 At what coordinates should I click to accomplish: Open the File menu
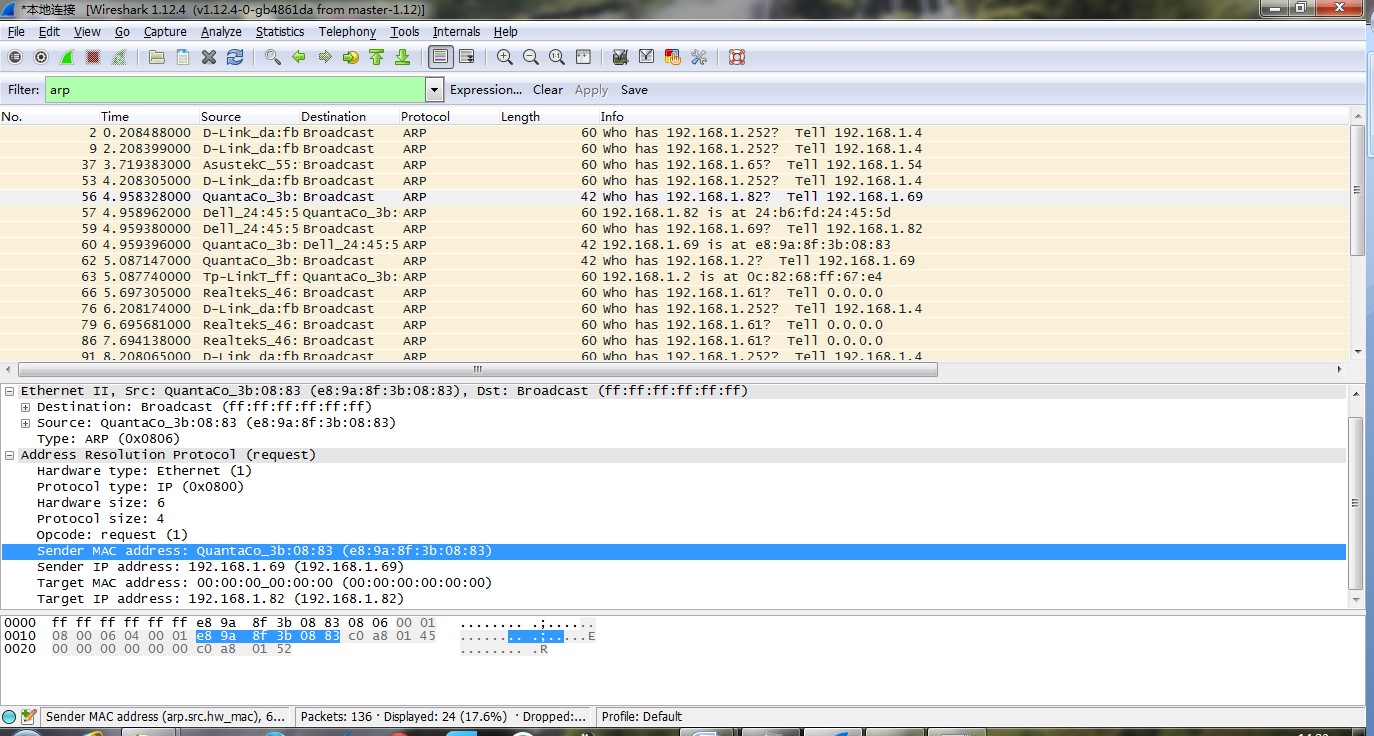16,31
